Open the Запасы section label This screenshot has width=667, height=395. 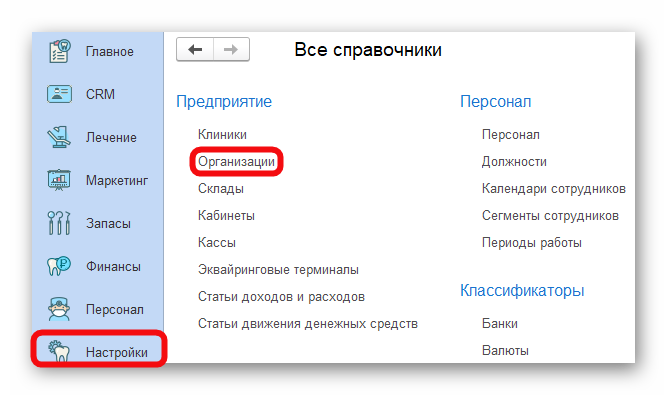click(108, 223)
